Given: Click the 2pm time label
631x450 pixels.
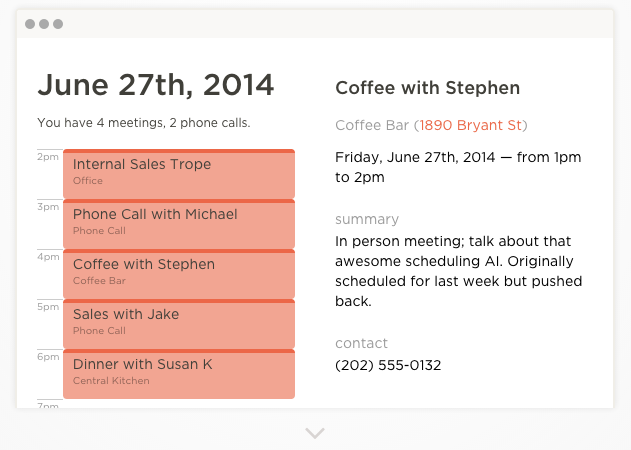Looking at the screenshot, I should [48, 157].
